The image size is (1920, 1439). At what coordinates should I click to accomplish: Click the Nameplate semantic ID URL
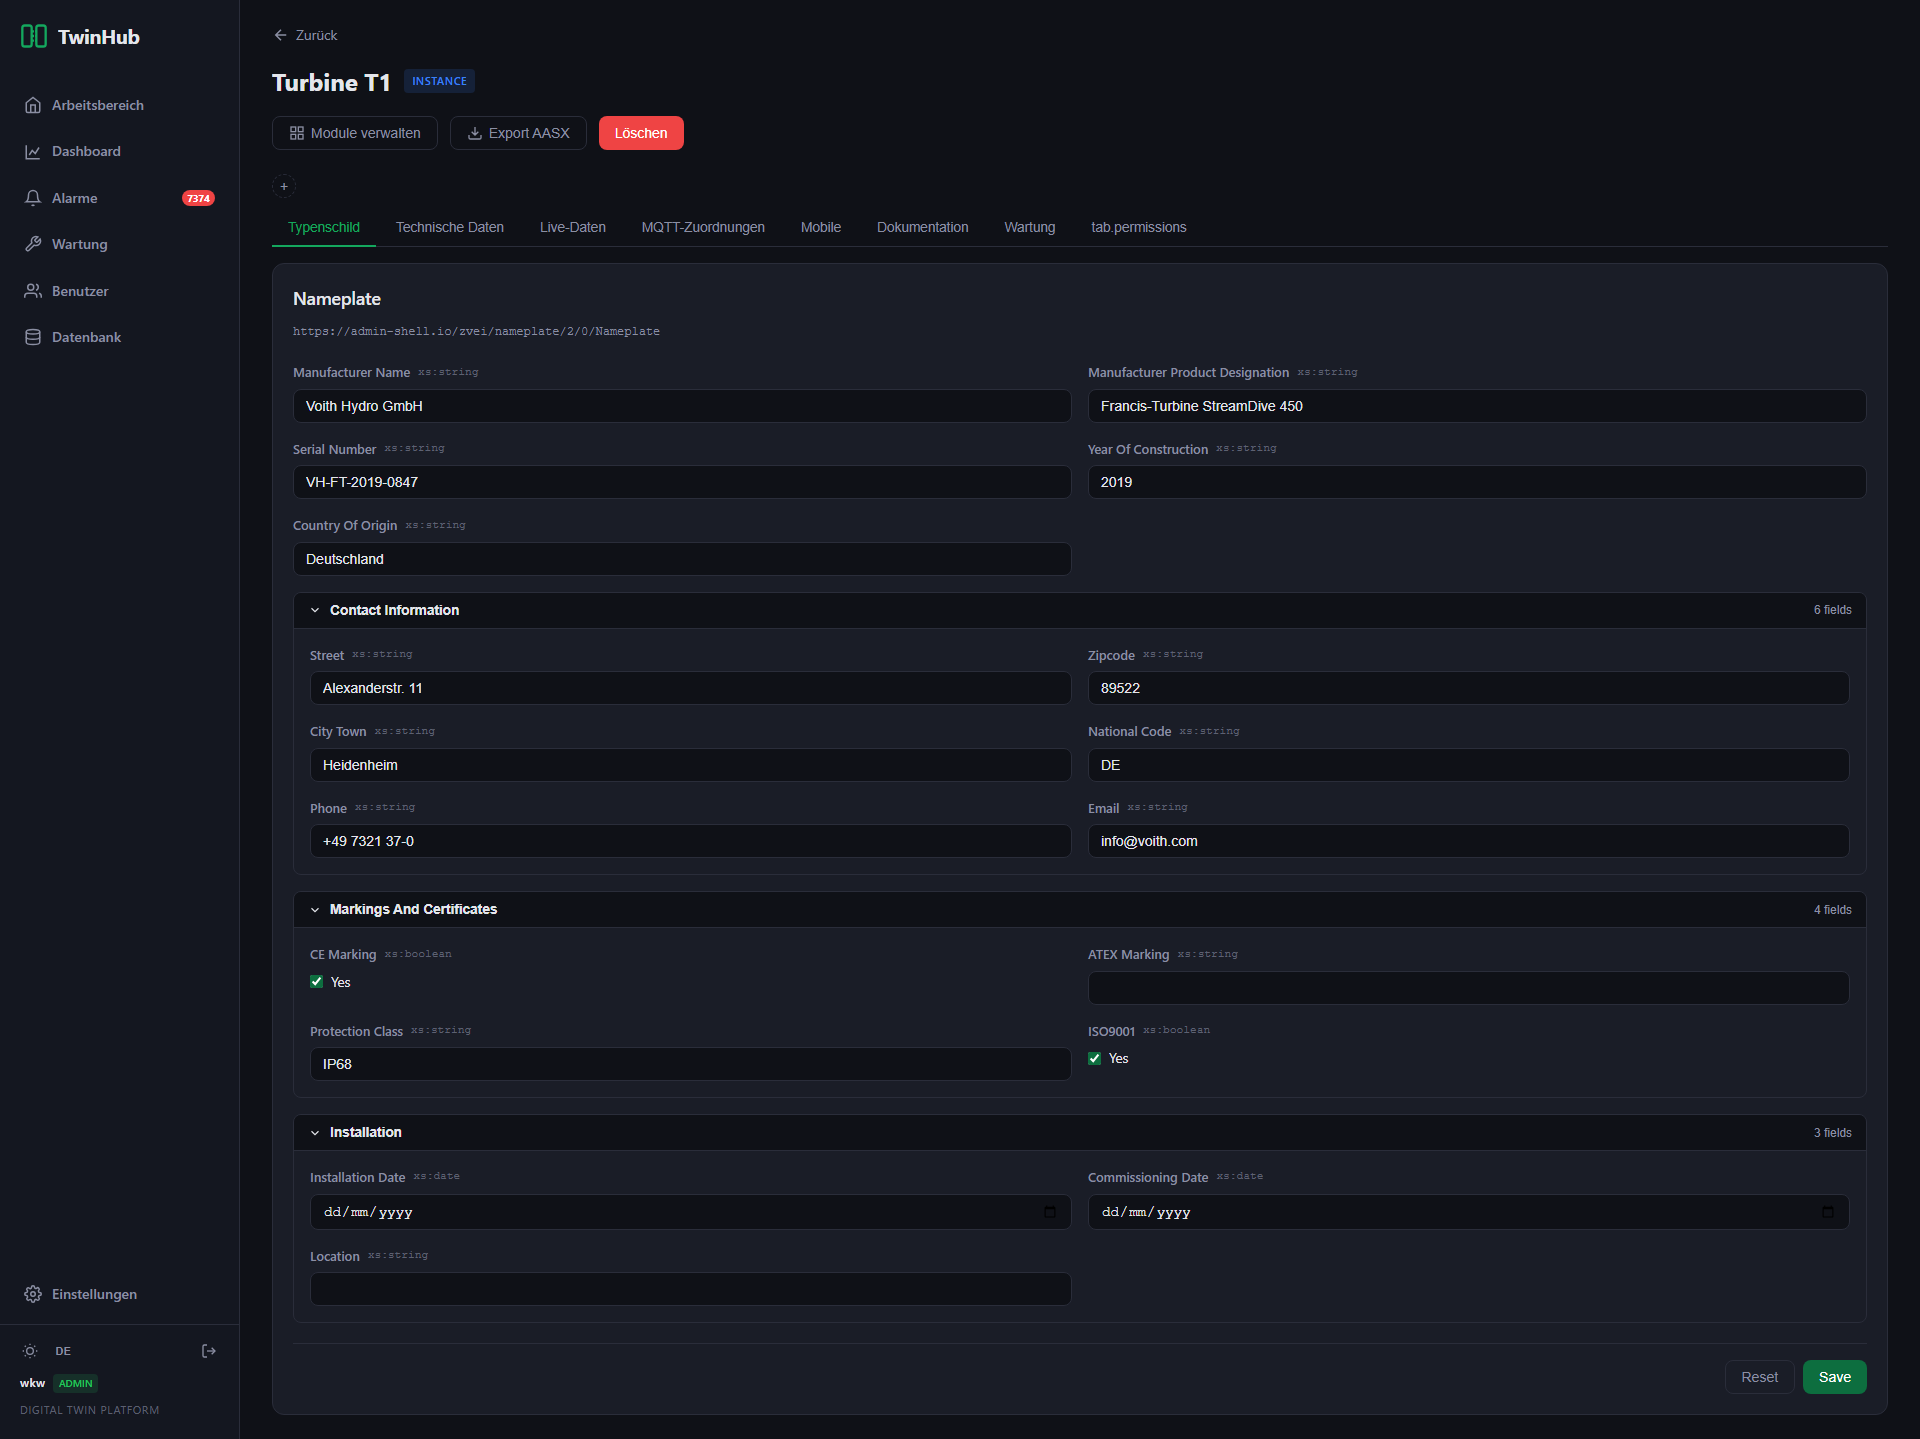[476, 331]
